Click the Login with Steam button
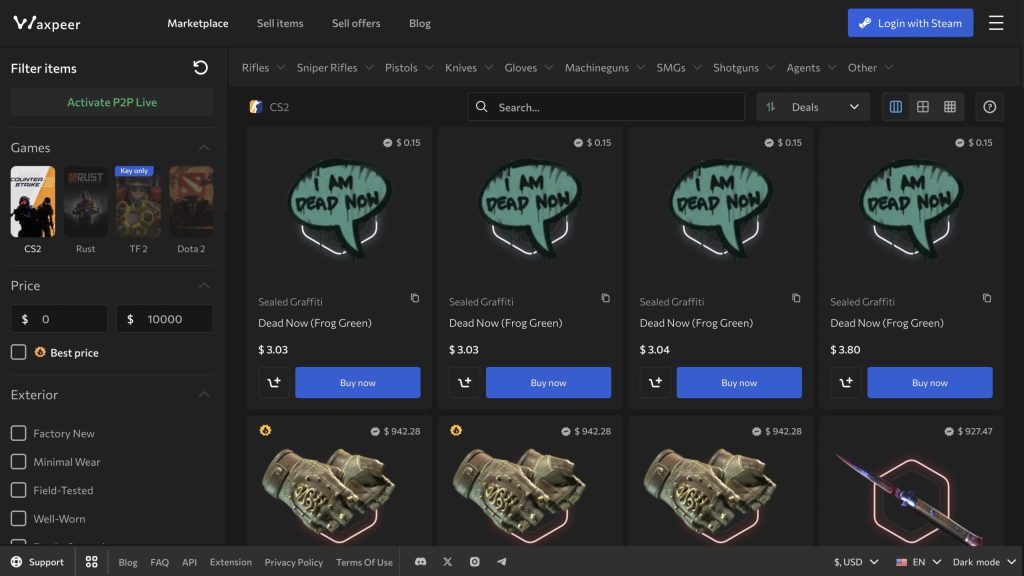Viewport: 1024px width, 576px height. pos(910,23)
